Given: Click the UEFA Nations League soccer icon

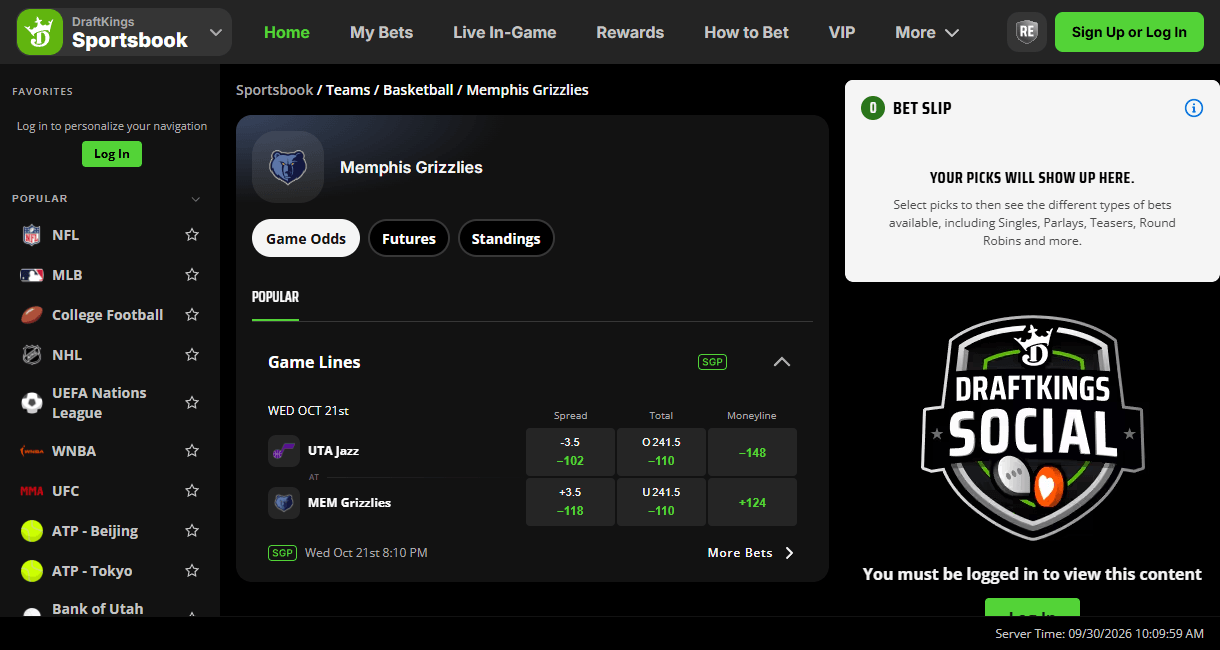Looking at the screenshot, I should pos(32,403).
